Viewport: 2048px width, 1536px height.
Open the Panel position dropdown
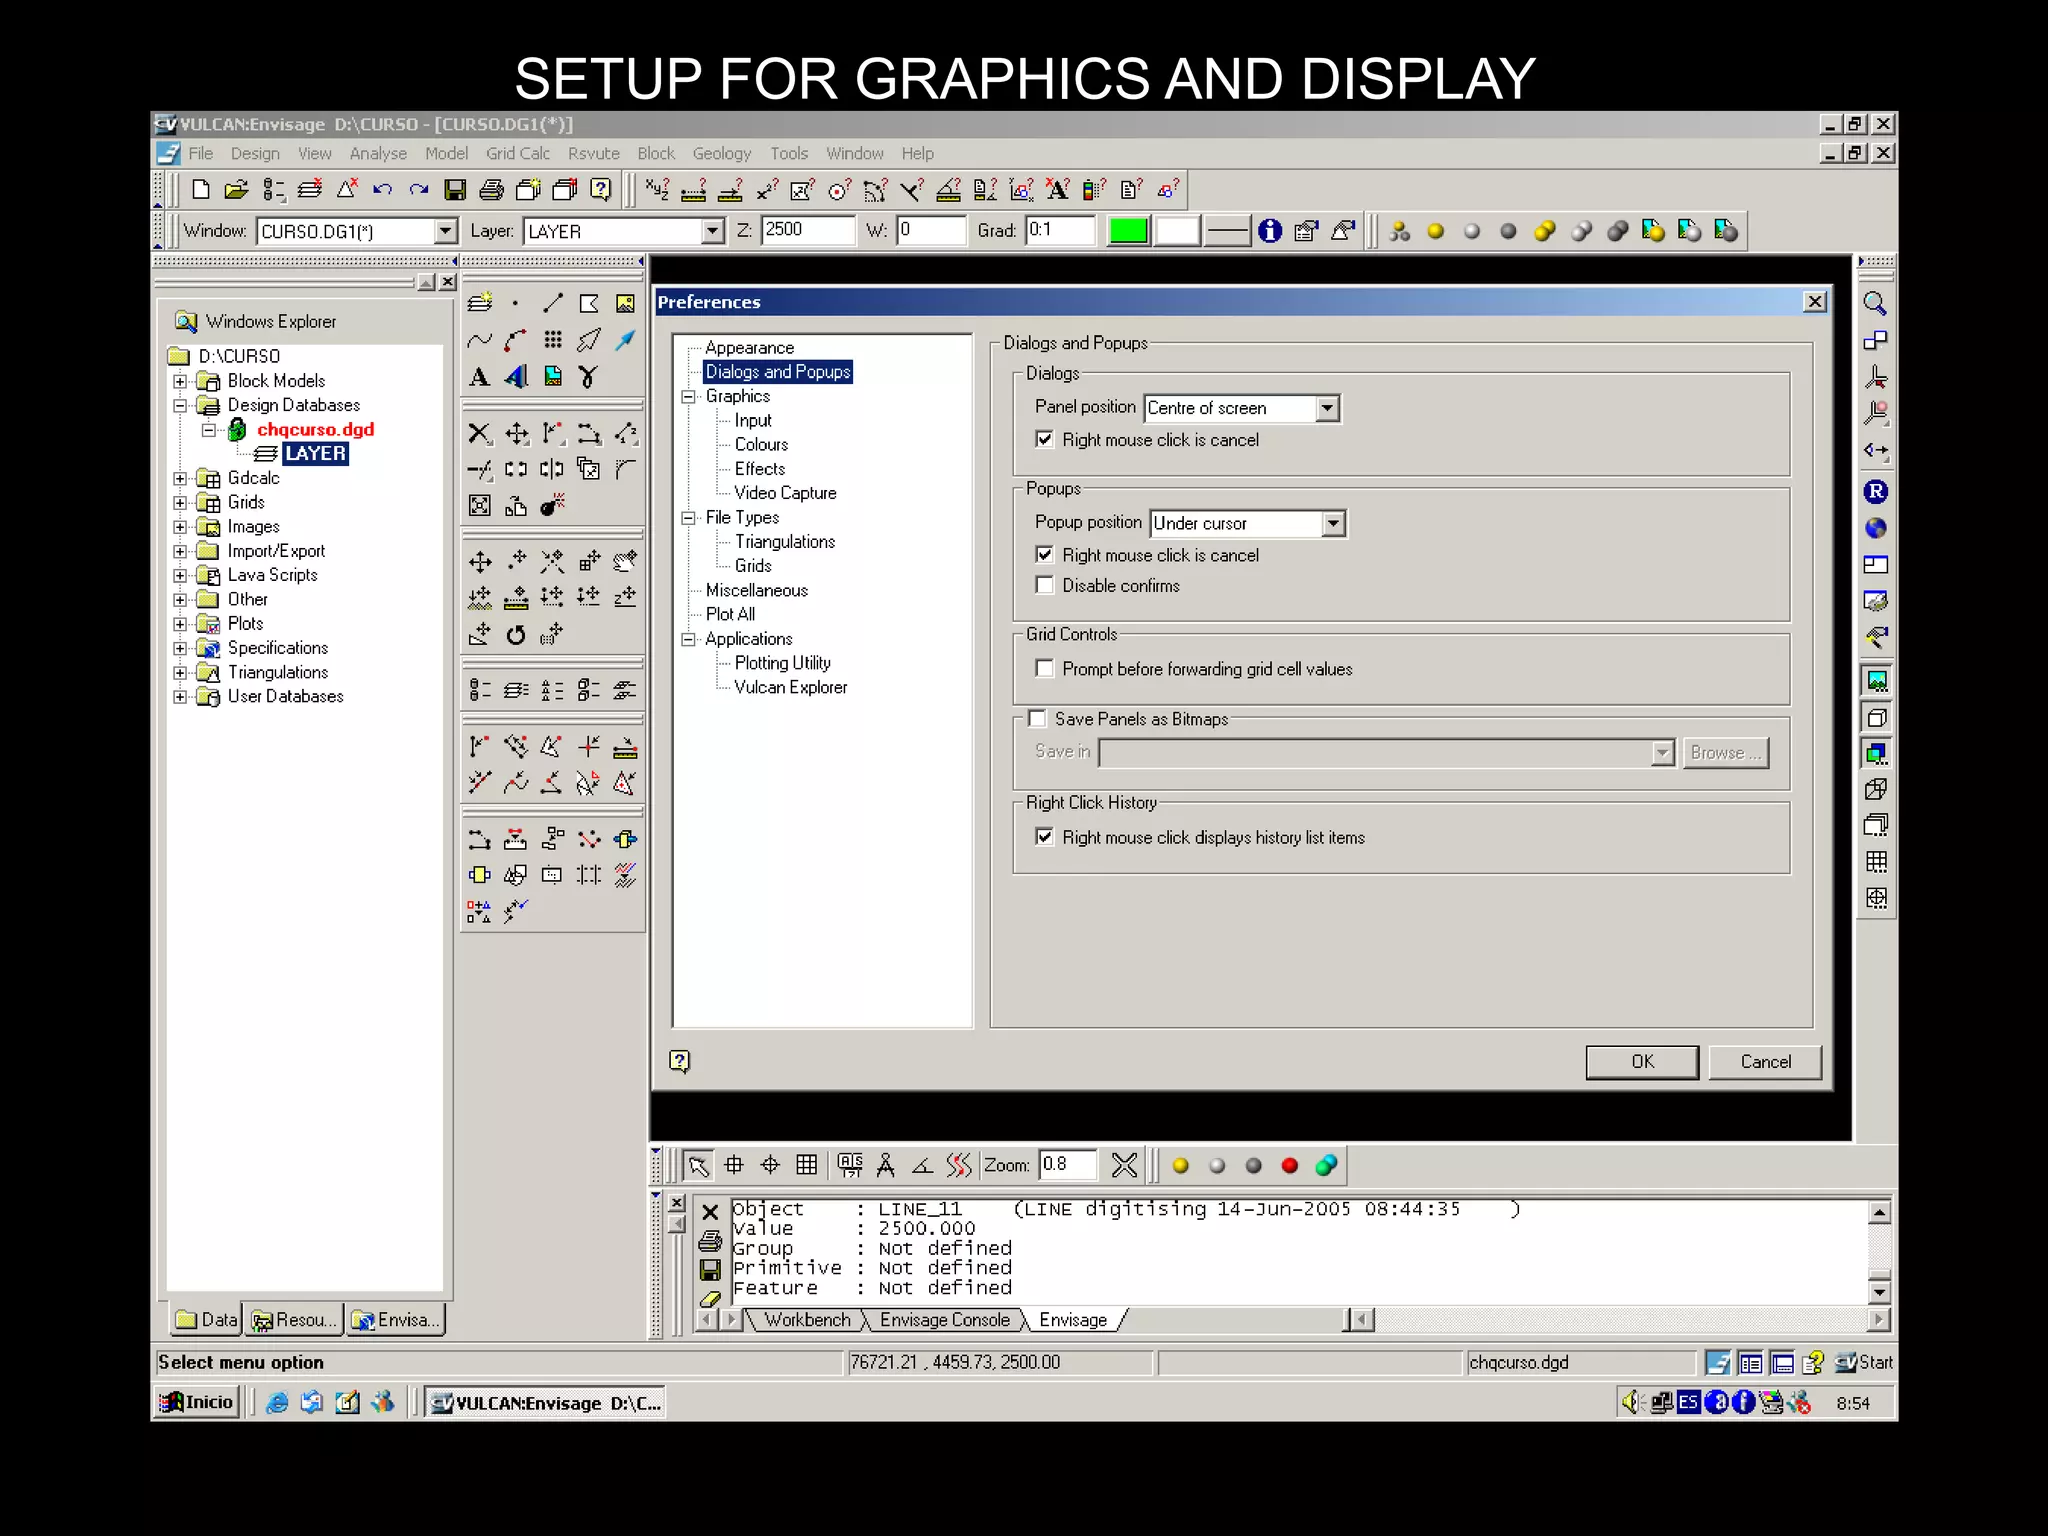pos(1327,408)
